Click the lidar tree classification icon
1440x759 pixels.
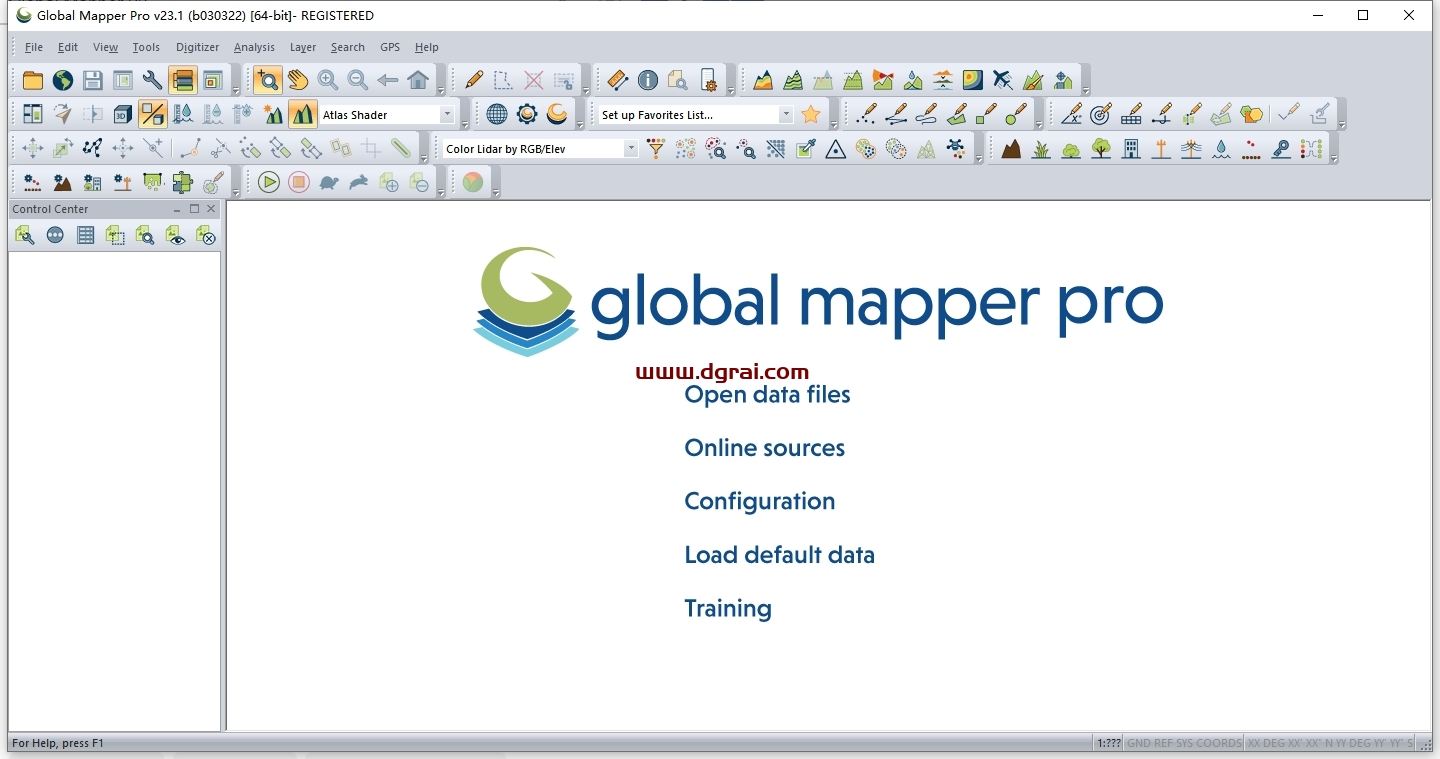tap(1101, 149)
